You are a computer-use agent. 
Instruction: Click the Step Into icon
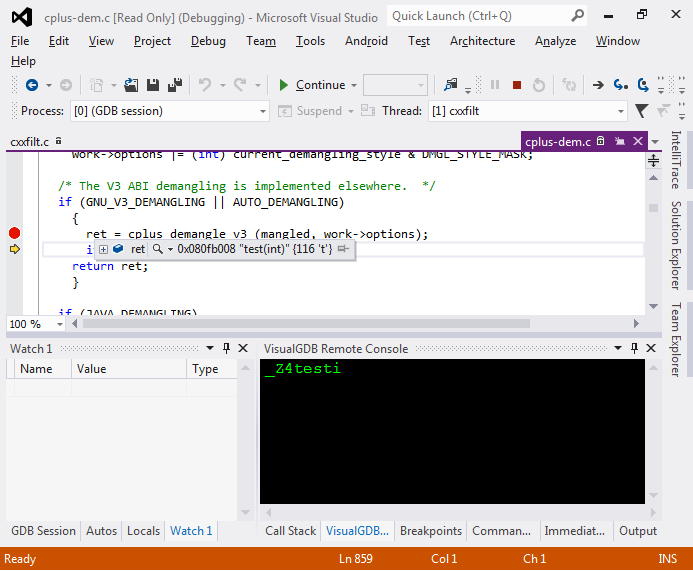621,85
